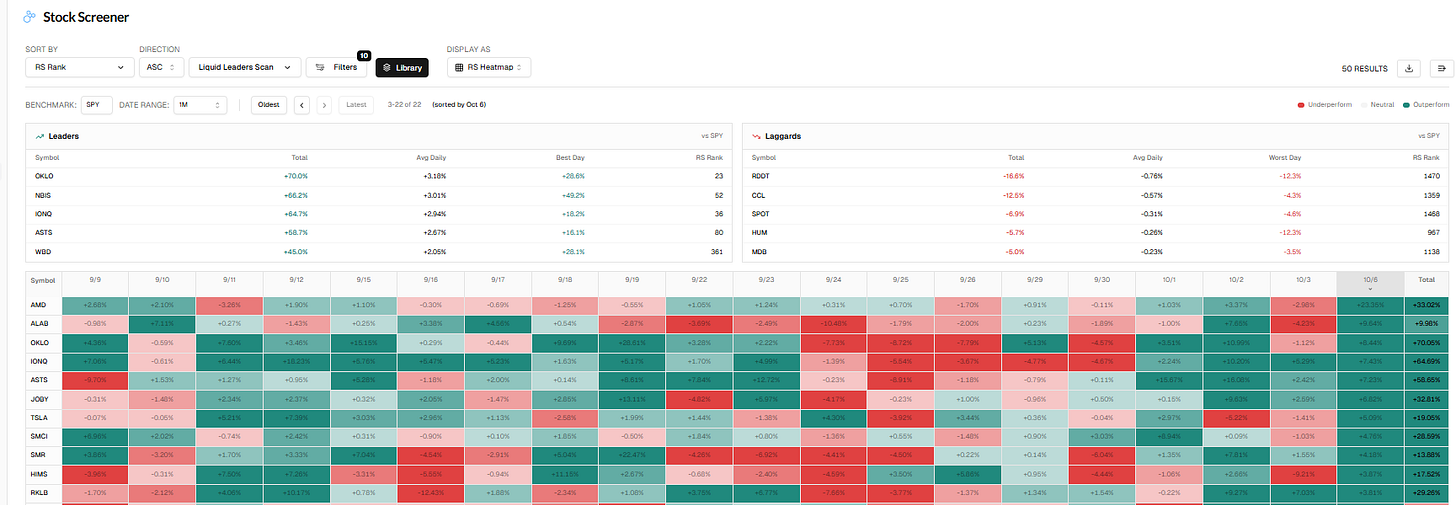Click the -16.6% RDDT total value
This screenshot has width=1456, height=505.
[1014, 175]
